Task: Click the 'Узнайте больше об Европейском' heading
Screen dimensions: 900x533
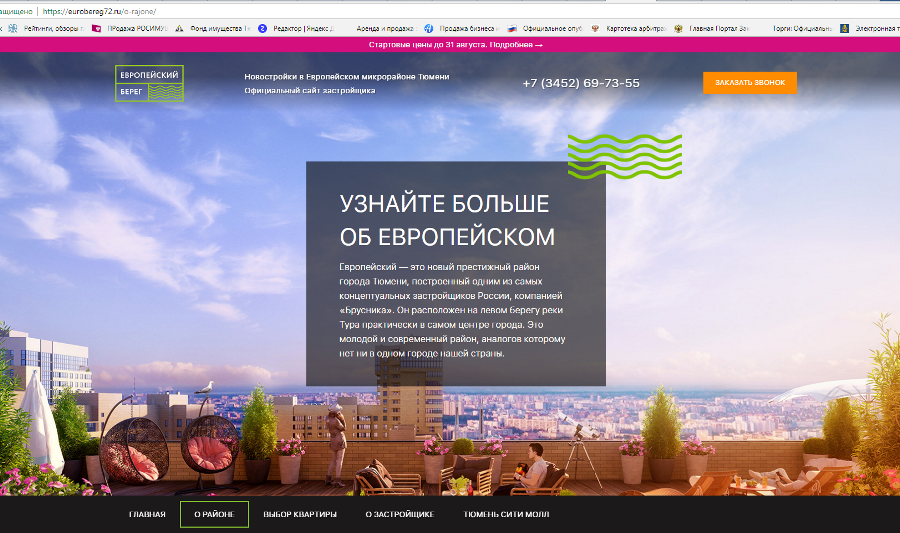Action: (x=447, y=220)
